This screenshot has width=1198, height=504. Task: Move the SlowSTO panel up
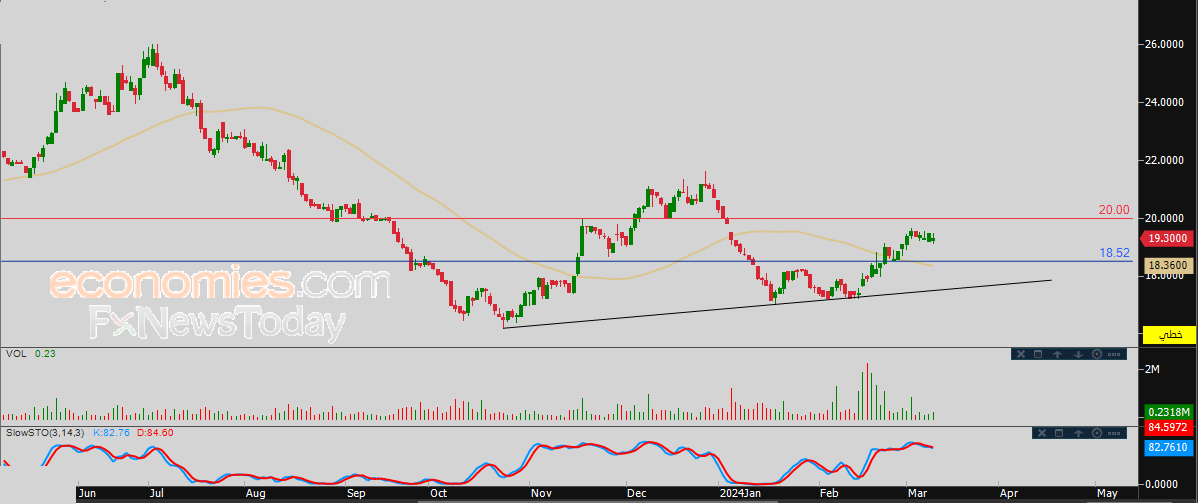1078,433
